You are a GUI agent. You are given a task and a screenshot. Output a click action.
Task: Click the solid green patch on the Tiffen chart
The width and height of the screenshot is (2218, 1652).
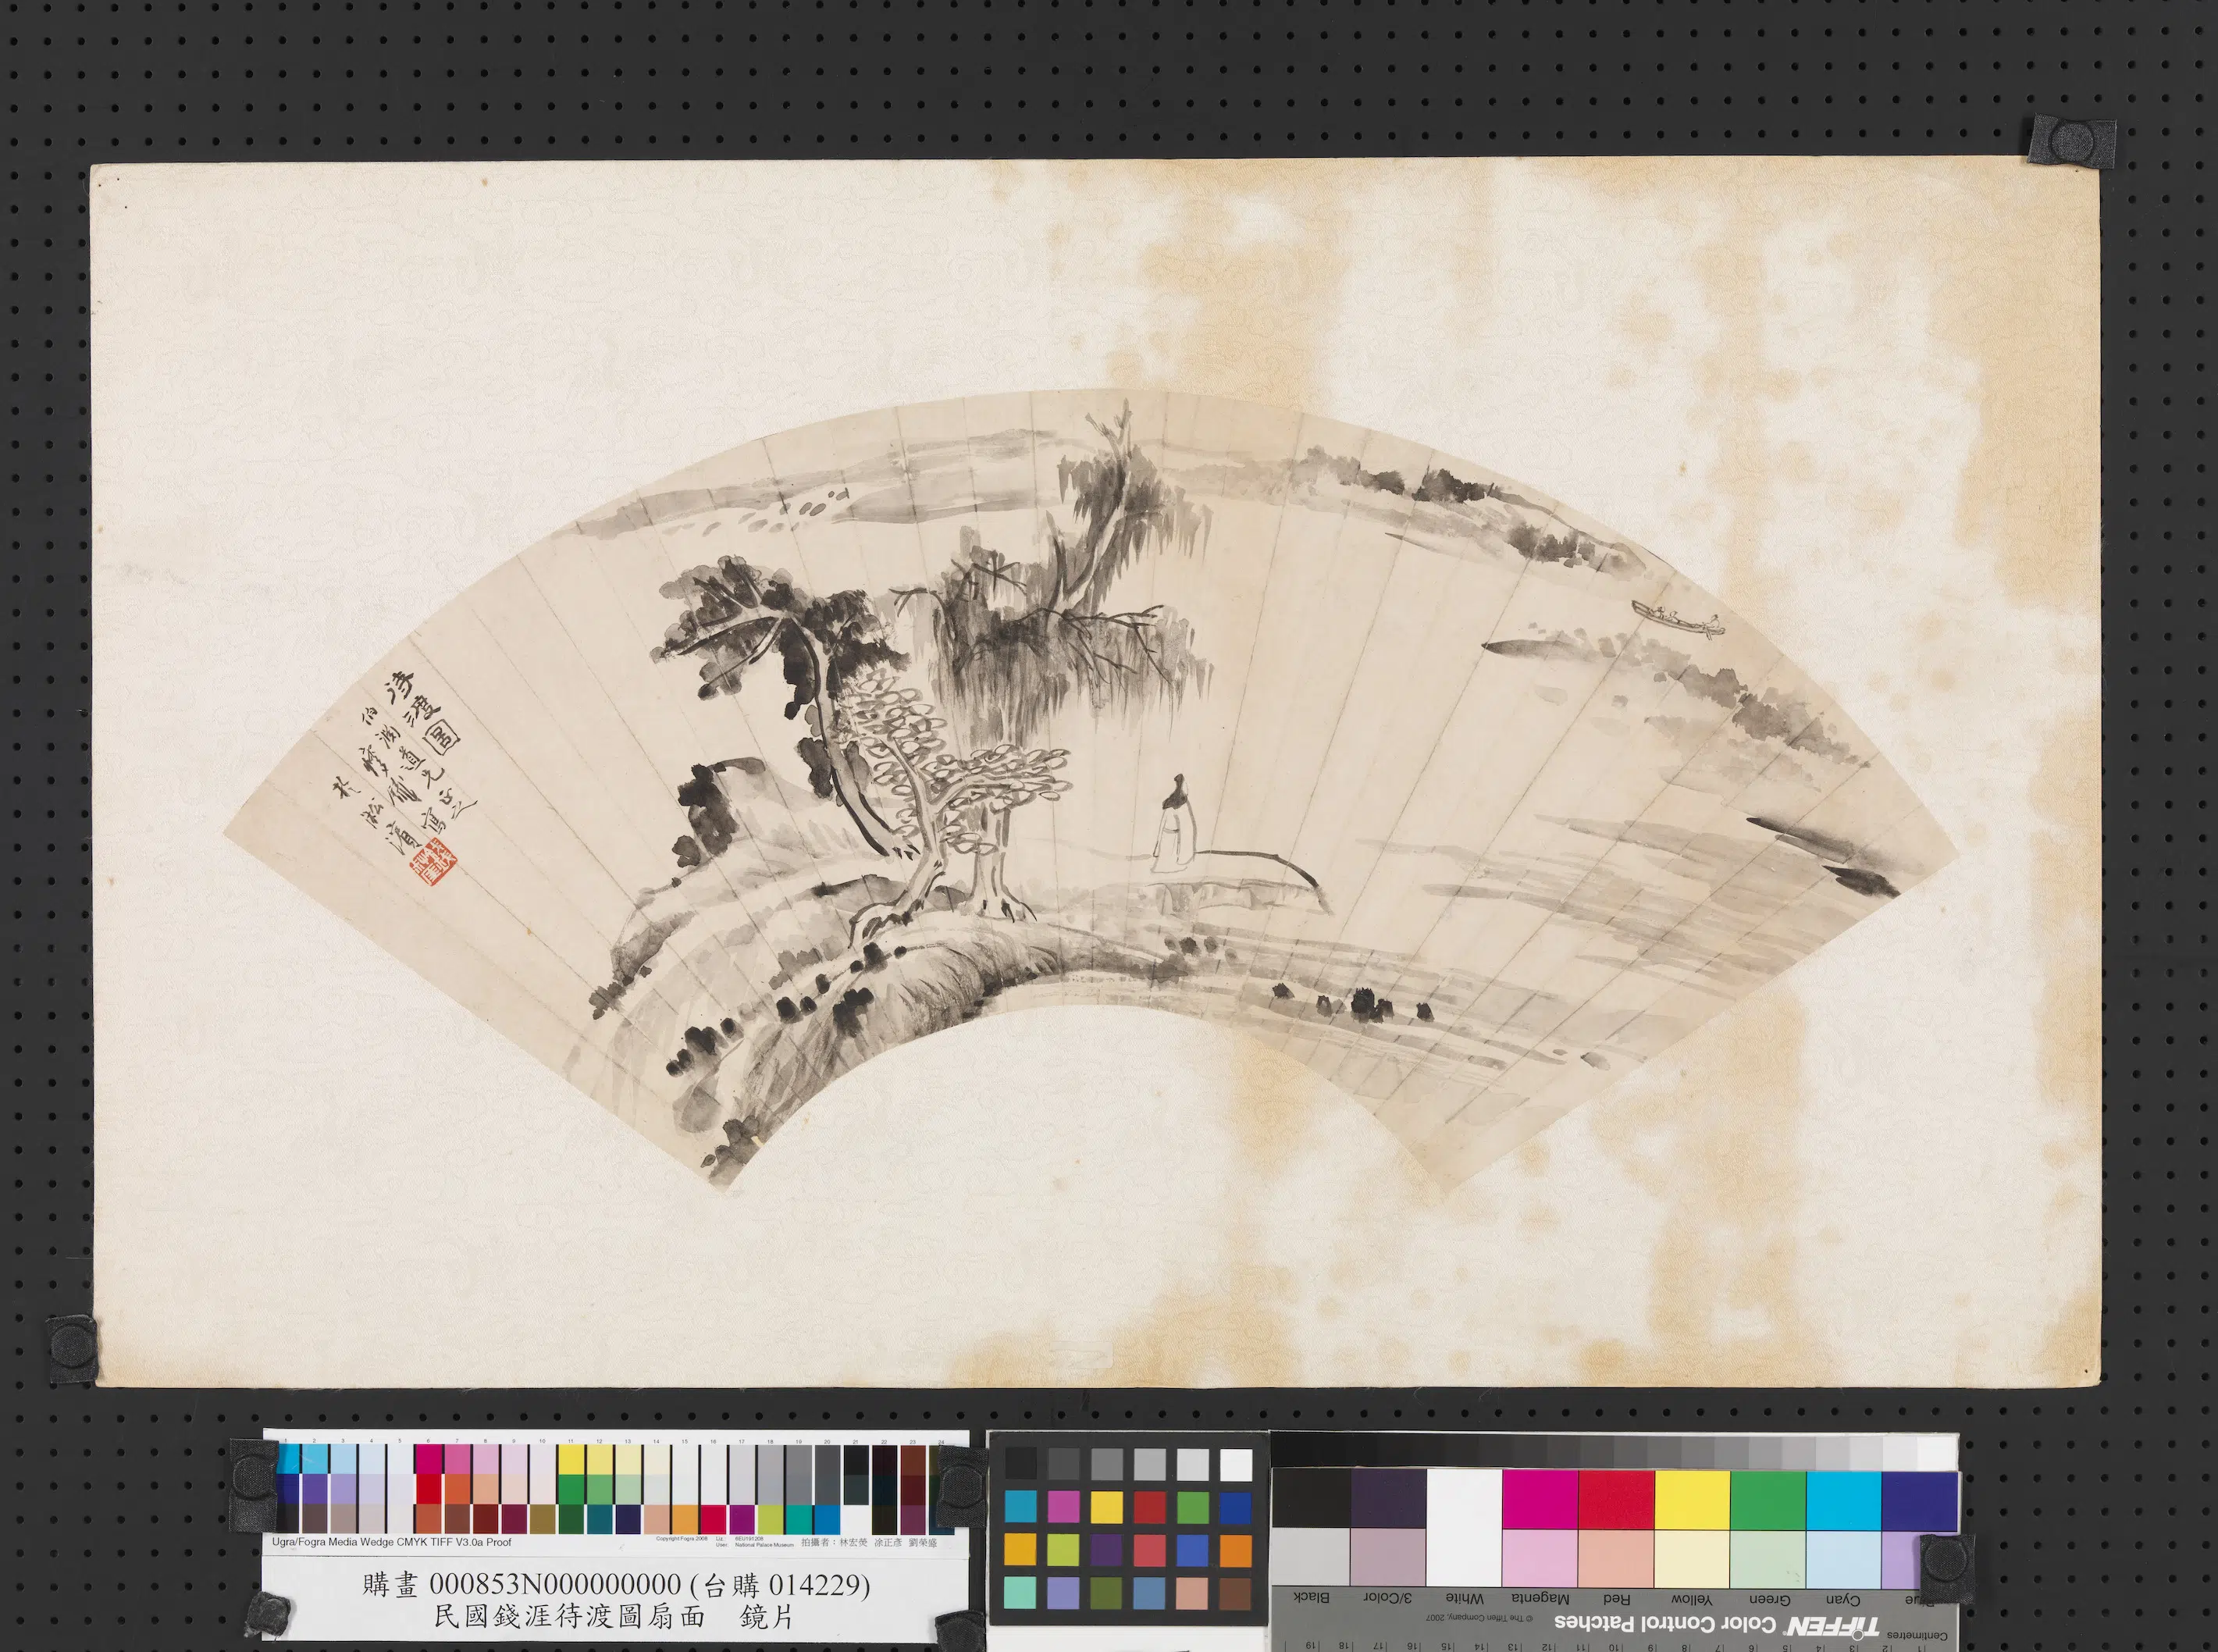coord(1768,1500)
